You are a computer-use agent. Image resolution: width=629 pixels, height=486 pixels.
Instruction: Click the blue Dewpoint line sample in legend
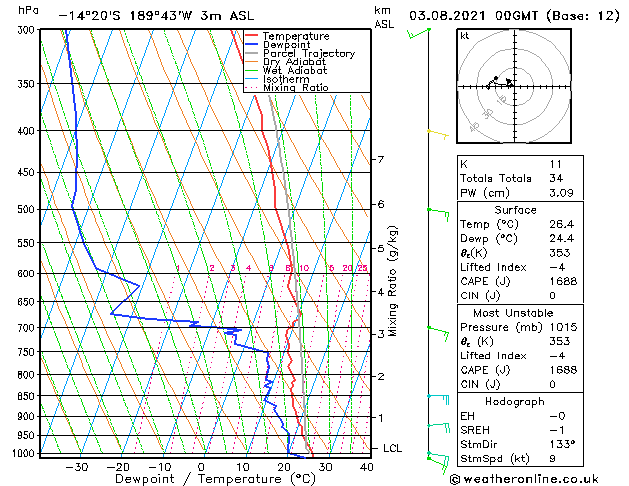pyautogui.click(x=251, y=45)
